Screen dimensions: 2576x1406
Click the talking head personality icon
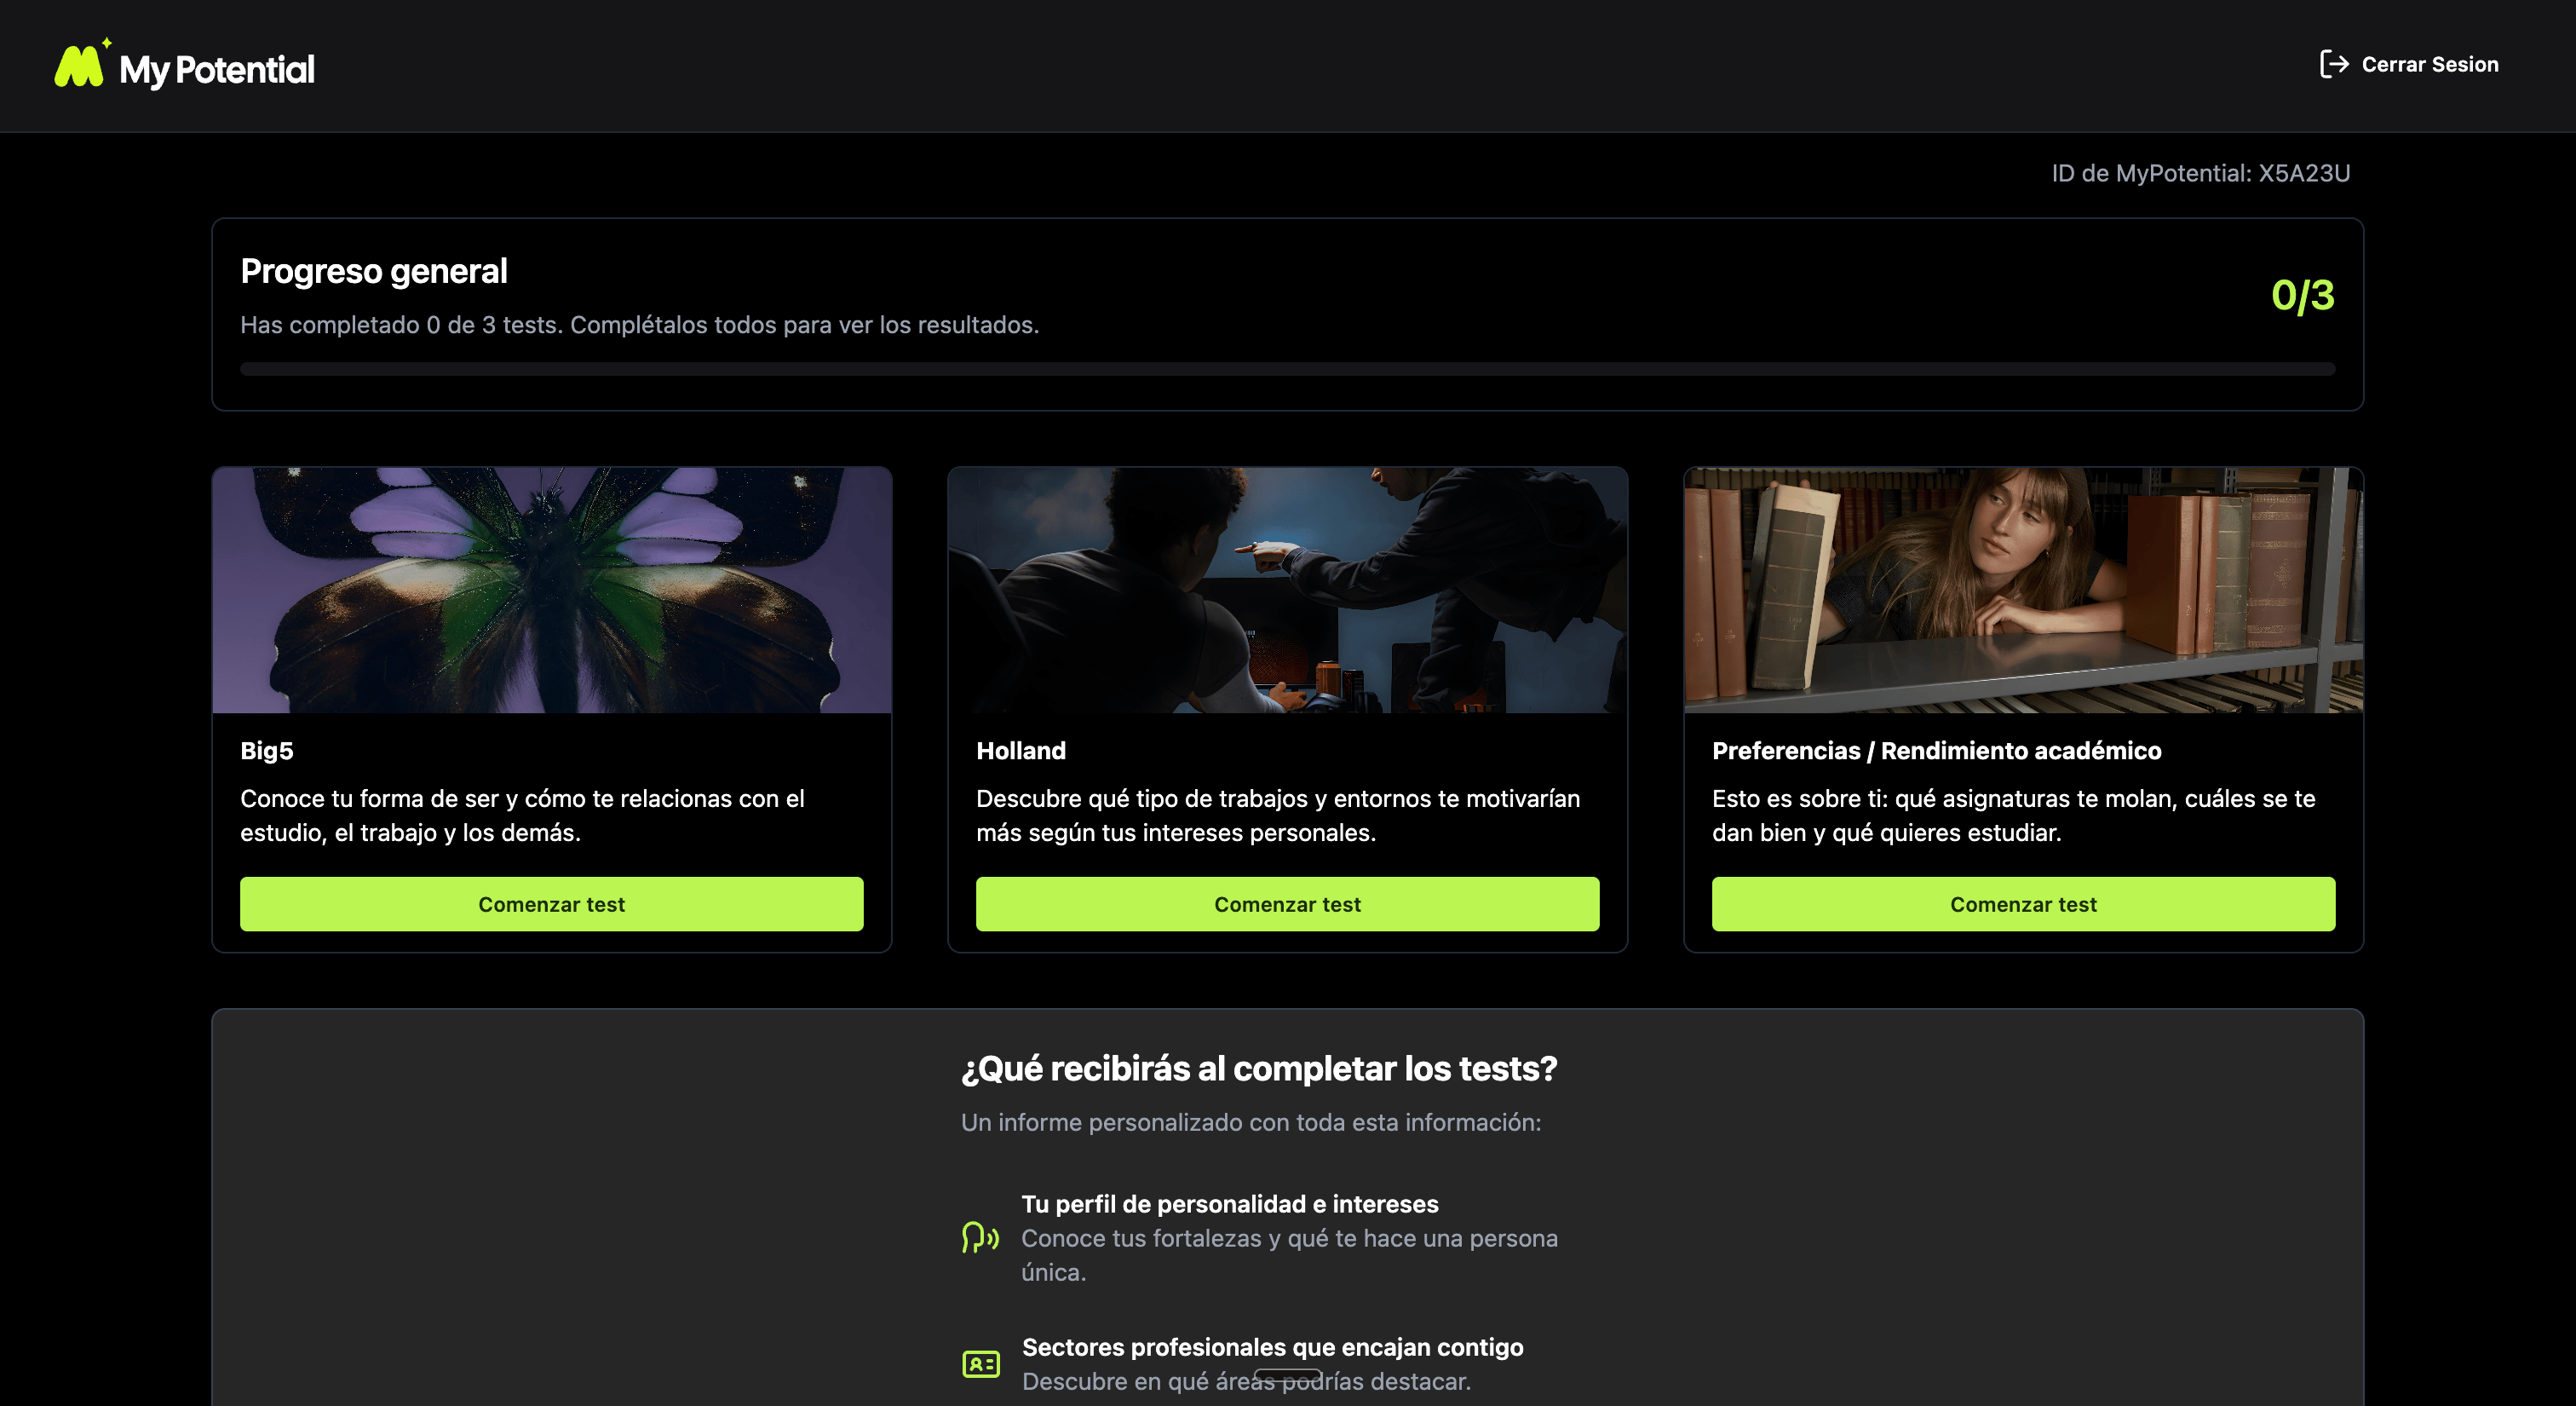[x=979, y=1238]
